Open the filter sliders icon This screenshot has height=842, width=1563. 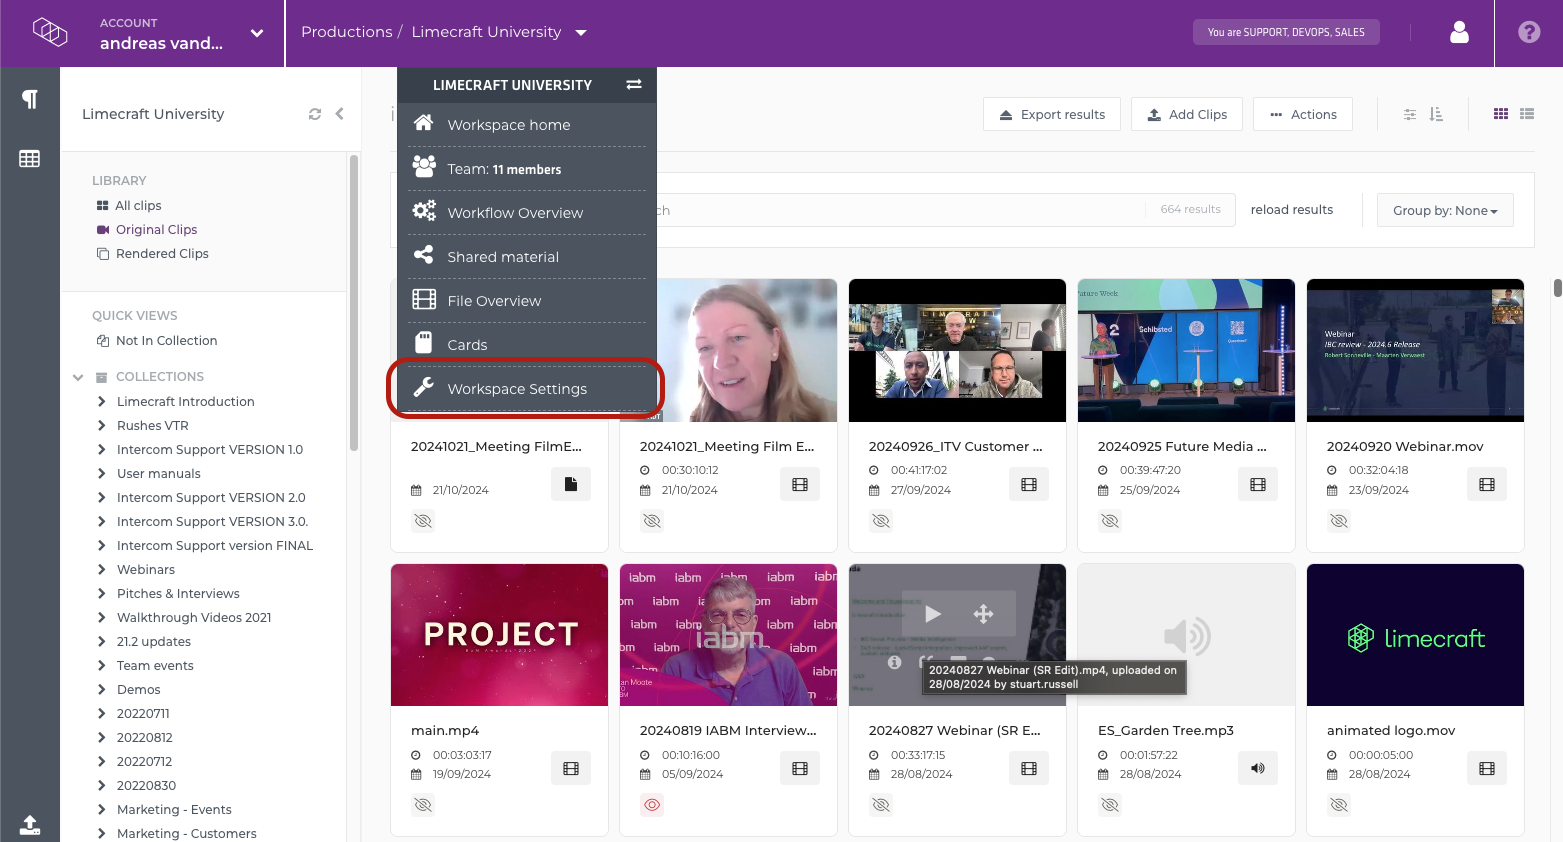[x=1410, y=114]
